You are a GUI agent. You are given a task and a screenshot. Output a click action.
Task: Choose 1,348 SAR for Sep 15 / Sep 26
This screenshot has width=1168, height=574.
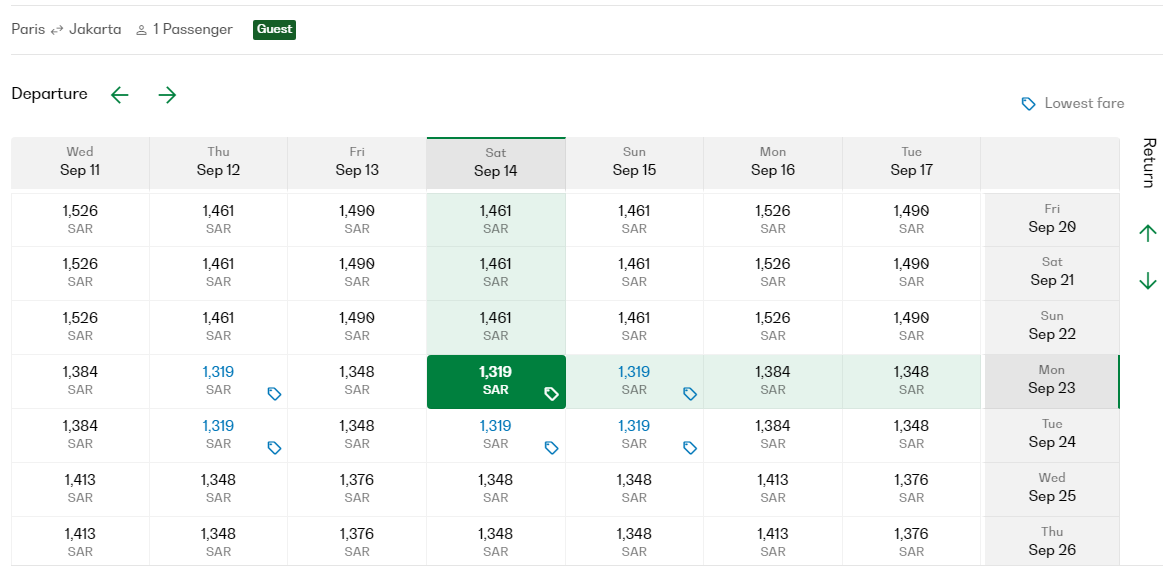tap(635, 543)
